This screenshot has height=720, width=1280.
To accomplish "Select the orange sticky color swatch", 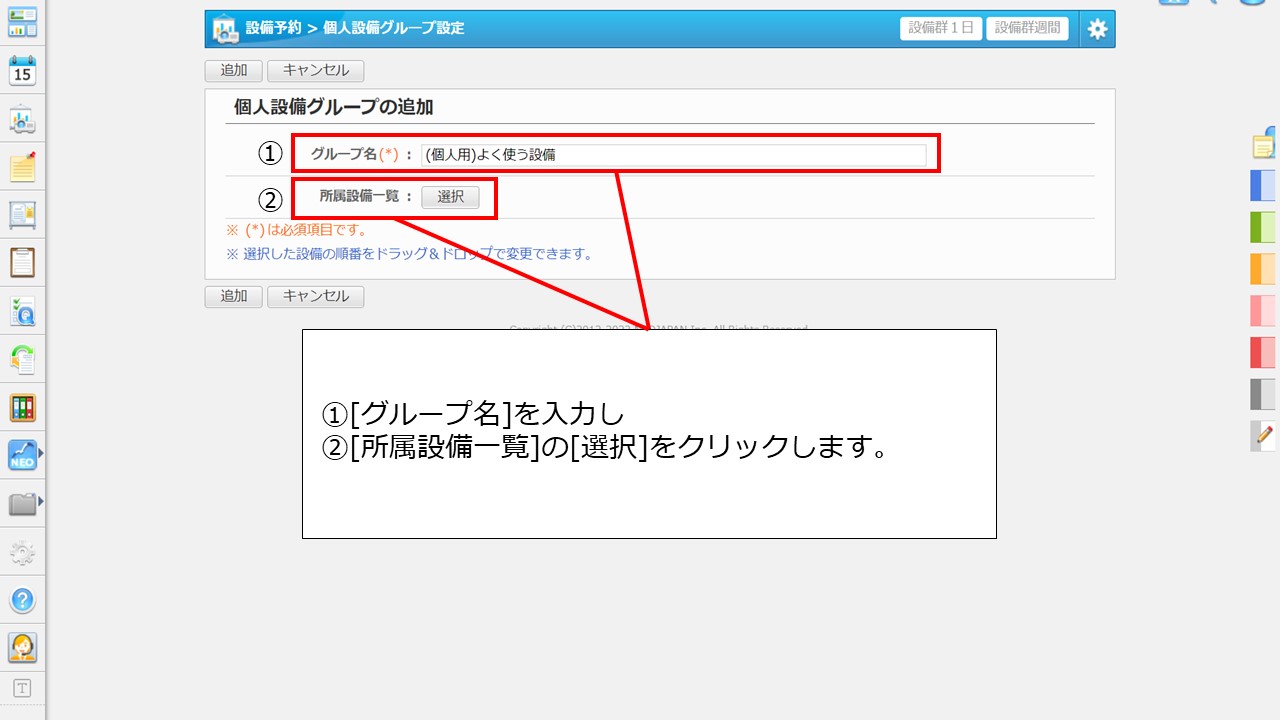I will coord(1263,269).
